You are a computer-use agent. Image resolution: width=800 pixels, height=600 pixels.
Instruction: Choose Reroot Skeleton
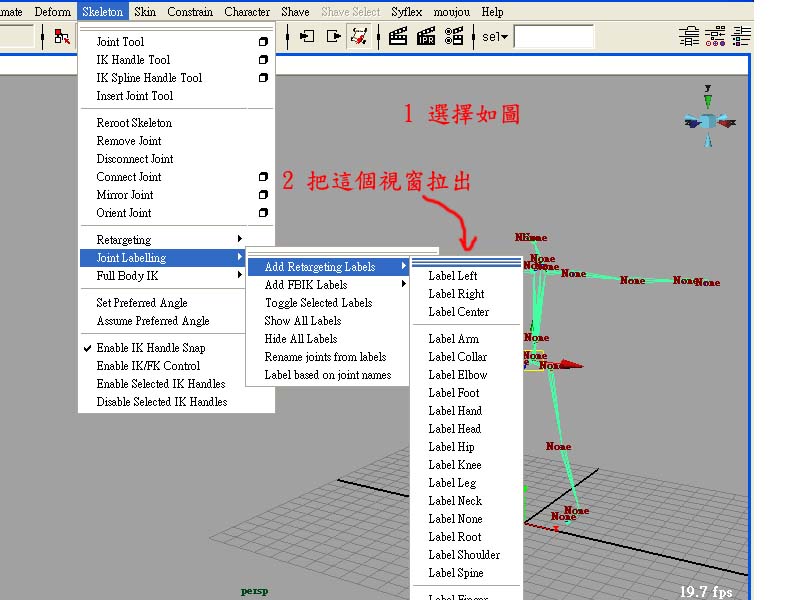pyautogui.click(x=134, y=122)
